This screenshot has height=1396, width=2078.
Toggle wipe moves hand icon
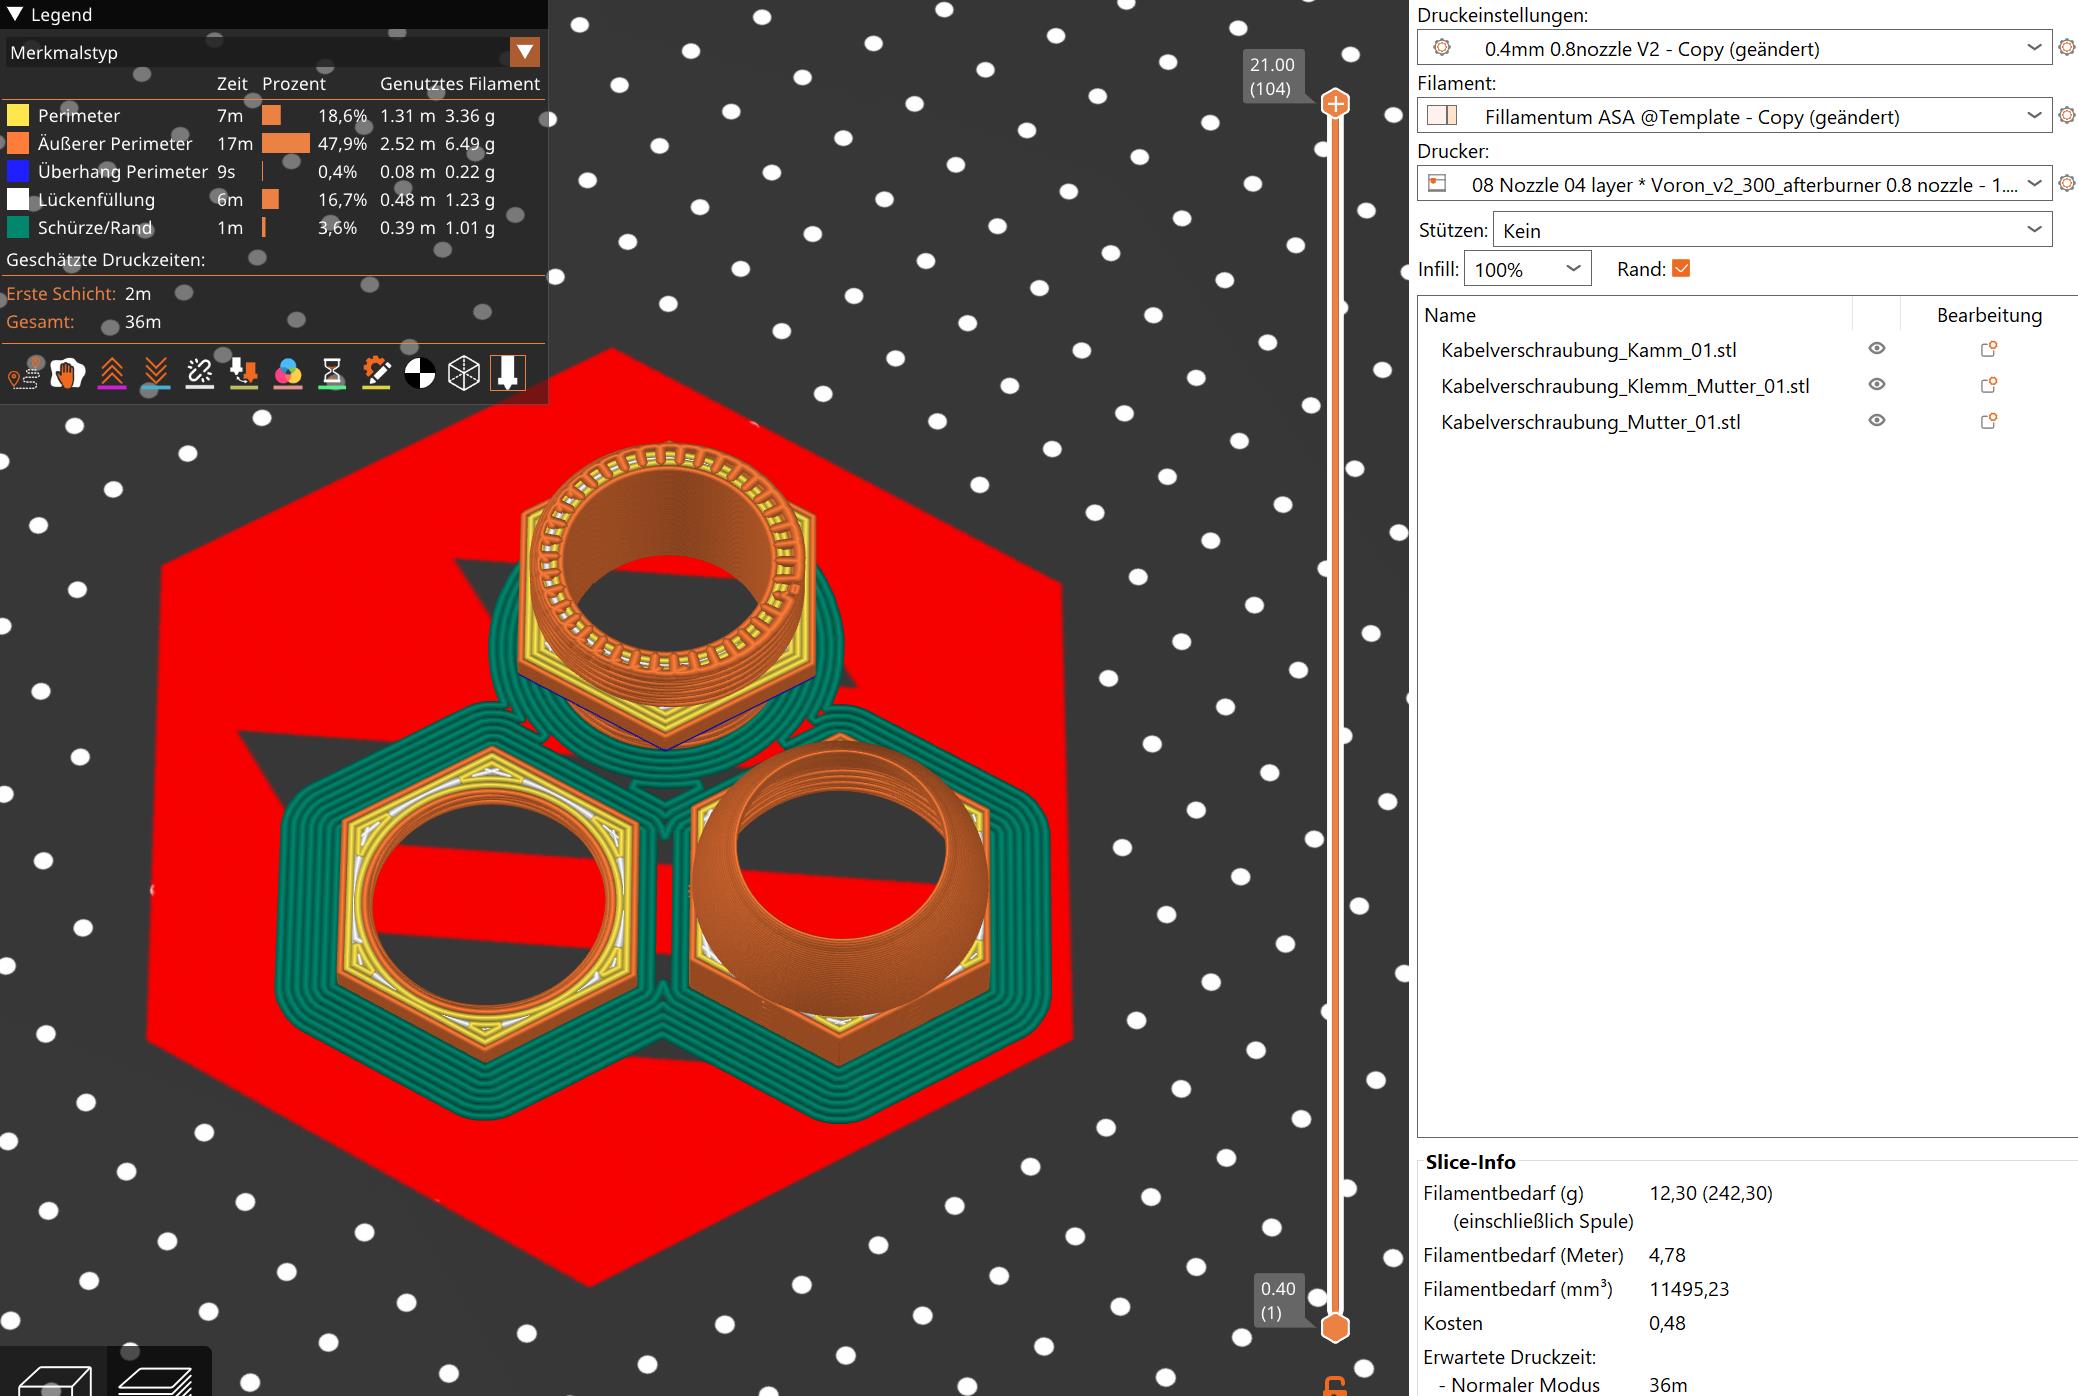(68, 374)
